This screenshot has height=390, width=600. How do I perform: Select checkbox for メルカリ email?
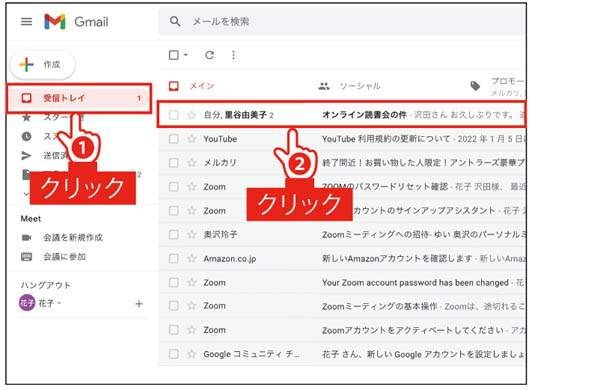pyautogui.click(x=174, y=163)
